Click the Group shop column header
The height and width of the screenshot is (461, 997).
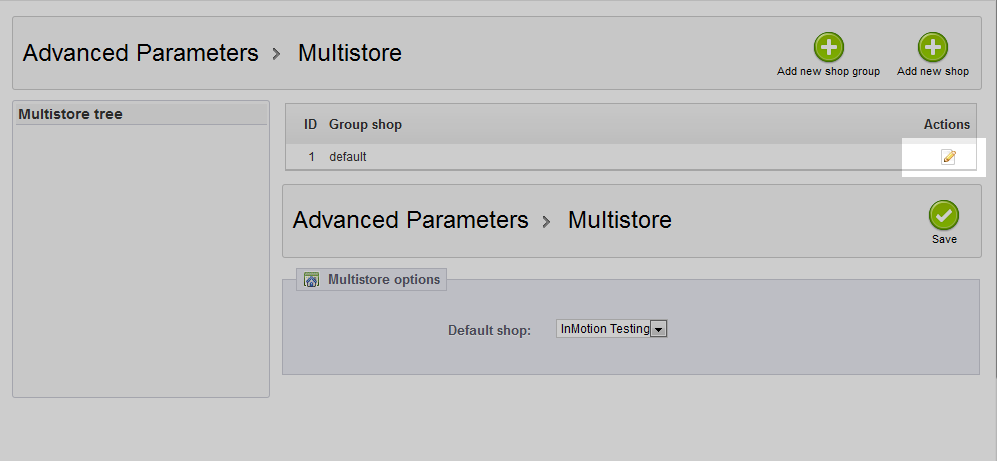tap(365, 125)
